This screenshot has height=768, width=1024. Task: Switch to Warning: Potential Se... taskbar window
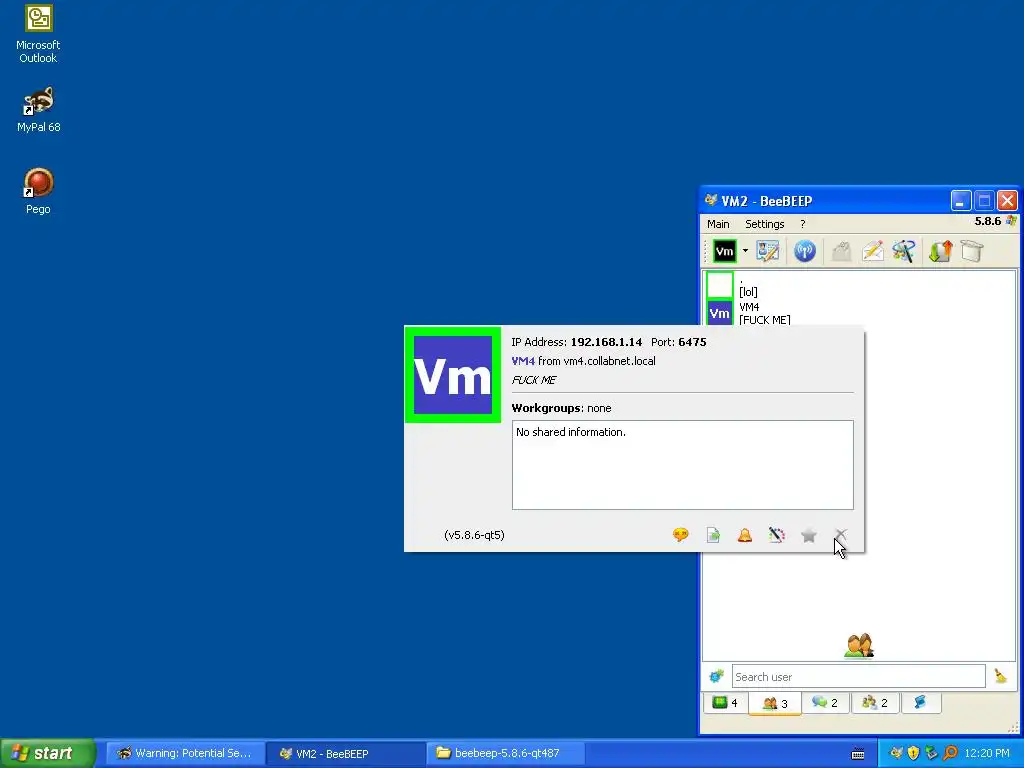click(x=185, y=753)
